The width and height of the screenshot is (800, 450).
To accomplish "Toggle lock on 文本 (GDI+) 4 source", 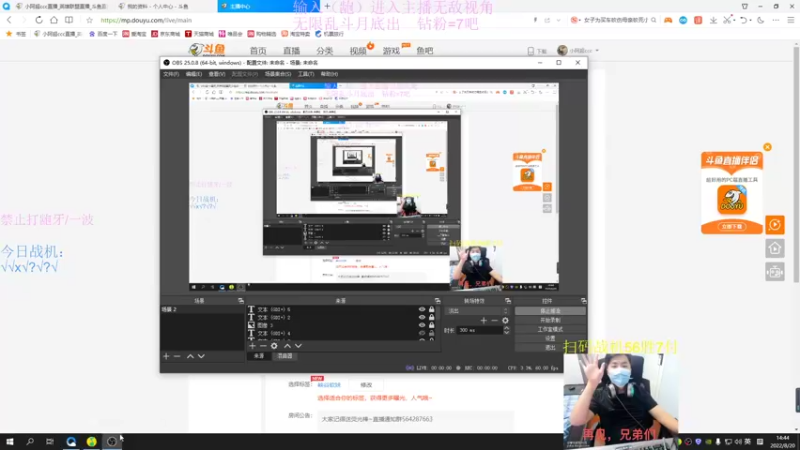I will (432, 333).
